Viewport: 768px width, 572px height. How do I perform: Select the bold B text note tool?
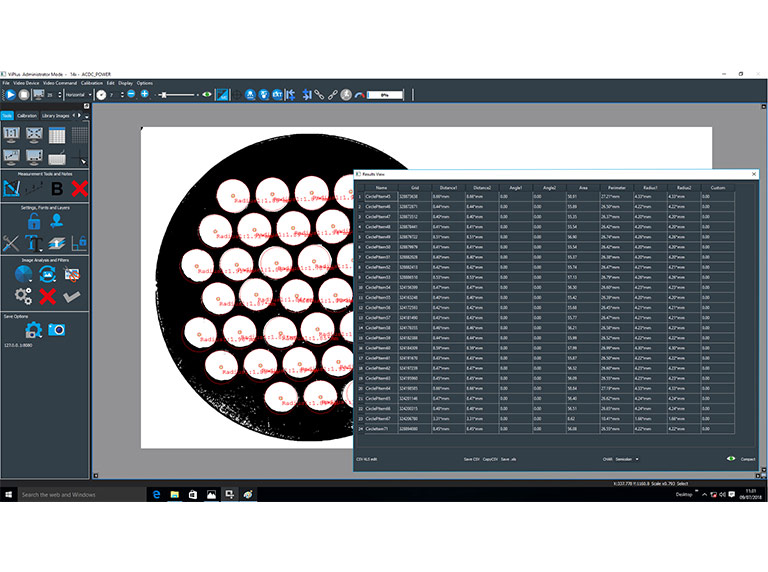57,188
